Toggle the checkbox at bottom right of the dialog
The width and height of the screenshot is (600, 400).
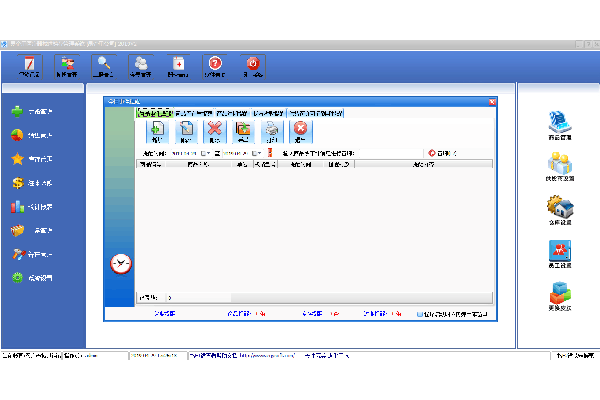419,314
